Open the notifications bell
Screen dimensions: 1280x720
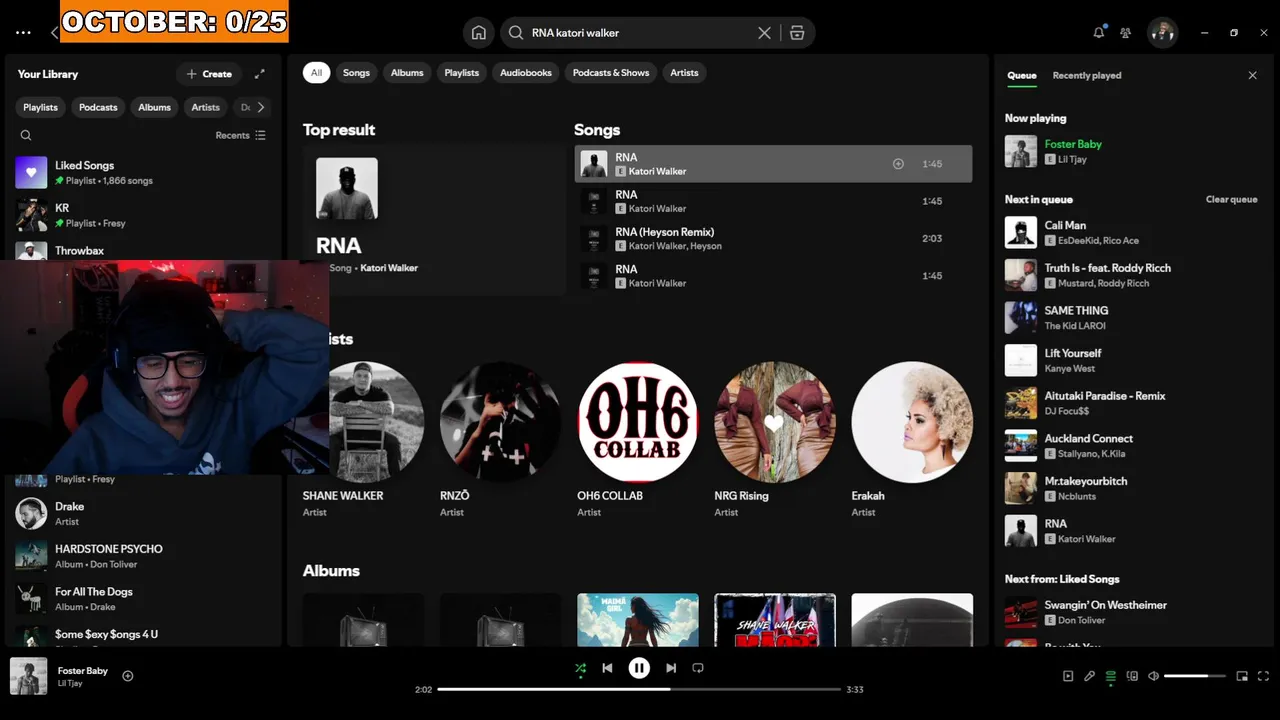point(1099,32)
